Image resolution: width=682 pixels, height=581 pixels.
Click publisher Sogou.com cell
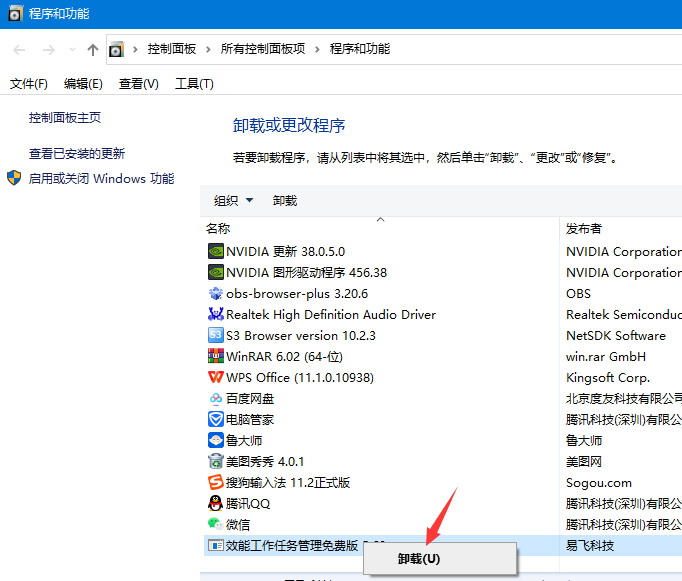tap(598, 483)
